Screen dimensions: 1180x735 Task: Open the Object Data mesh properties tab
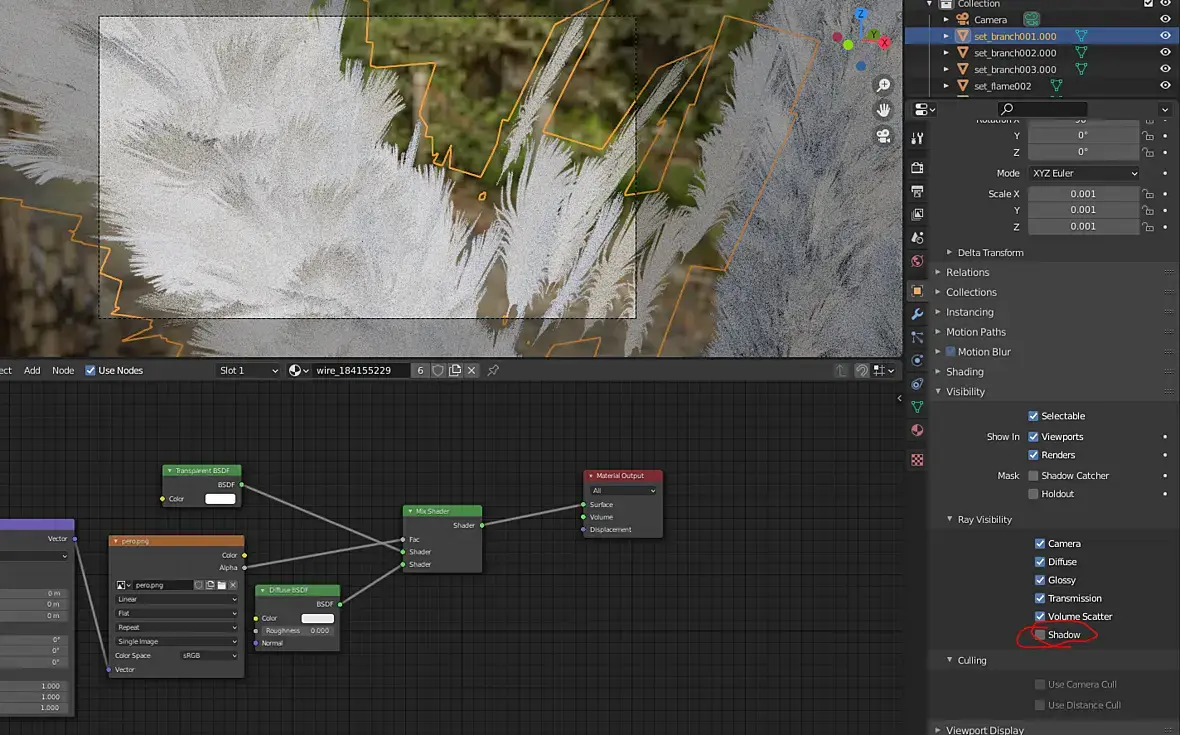point(917,407)
